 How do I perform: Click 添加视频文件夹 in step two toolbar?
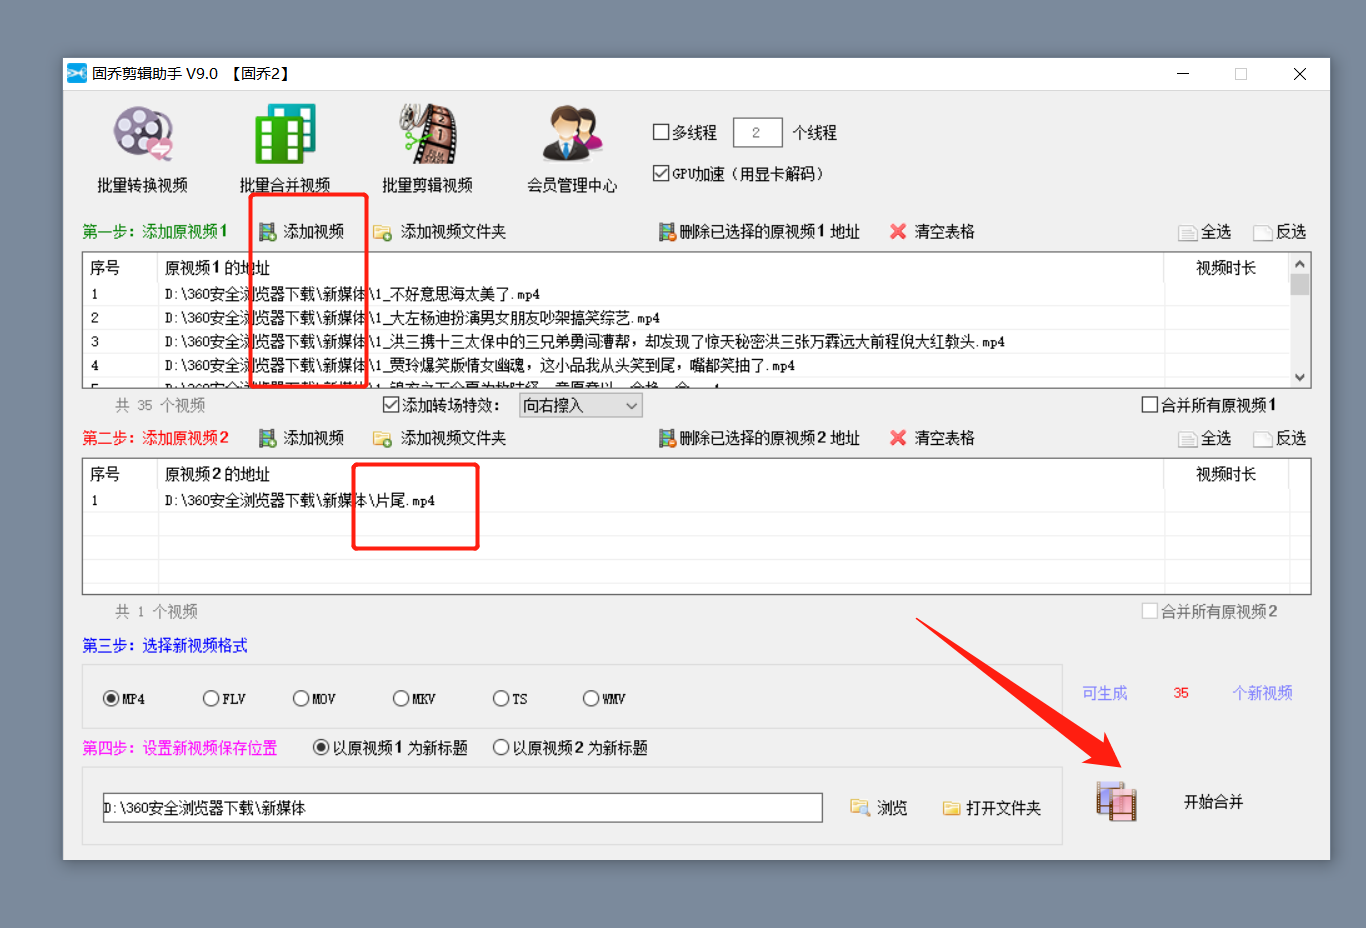pos(440,438)
